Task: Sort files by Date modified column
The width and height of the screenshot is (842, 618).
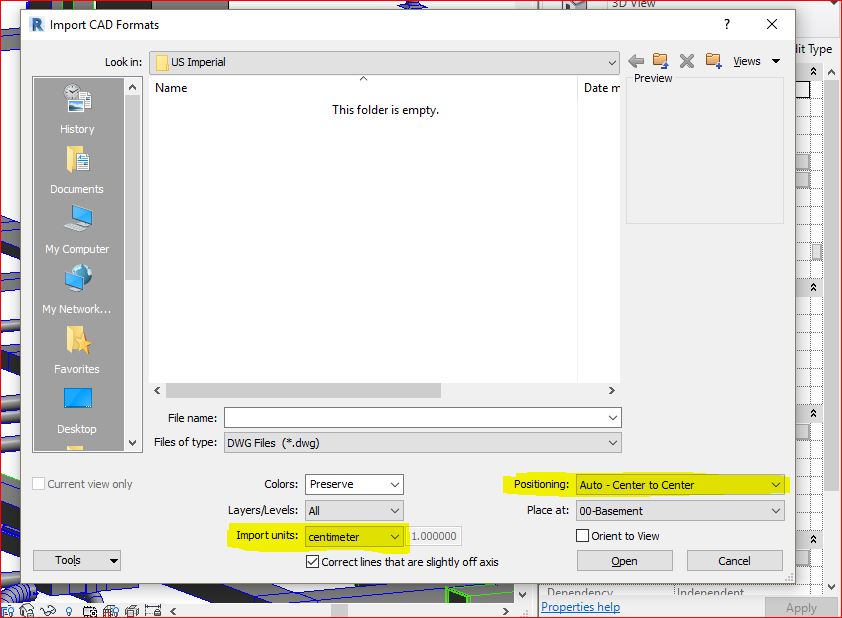Action: (x=601, y=88)
